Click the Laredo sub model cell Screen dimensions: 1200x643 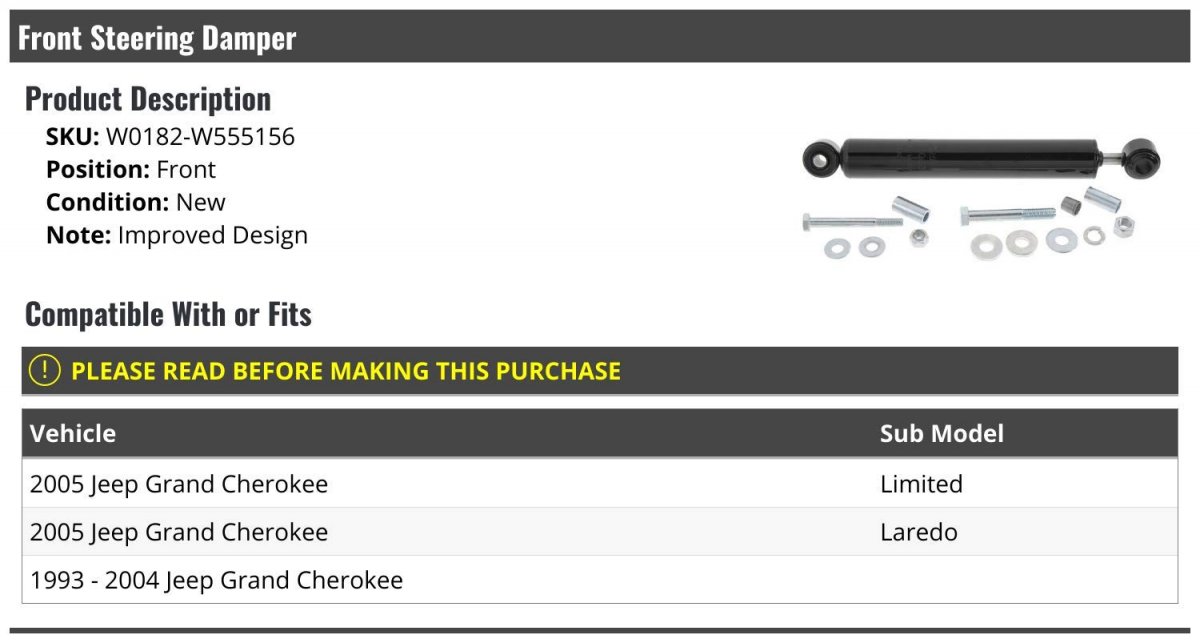coord(919,532)
